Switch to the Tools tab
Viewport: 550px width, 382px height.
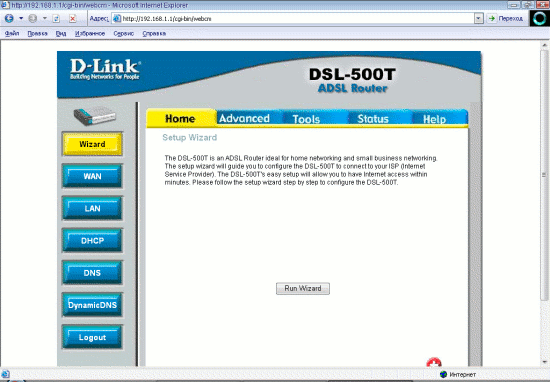313,119
